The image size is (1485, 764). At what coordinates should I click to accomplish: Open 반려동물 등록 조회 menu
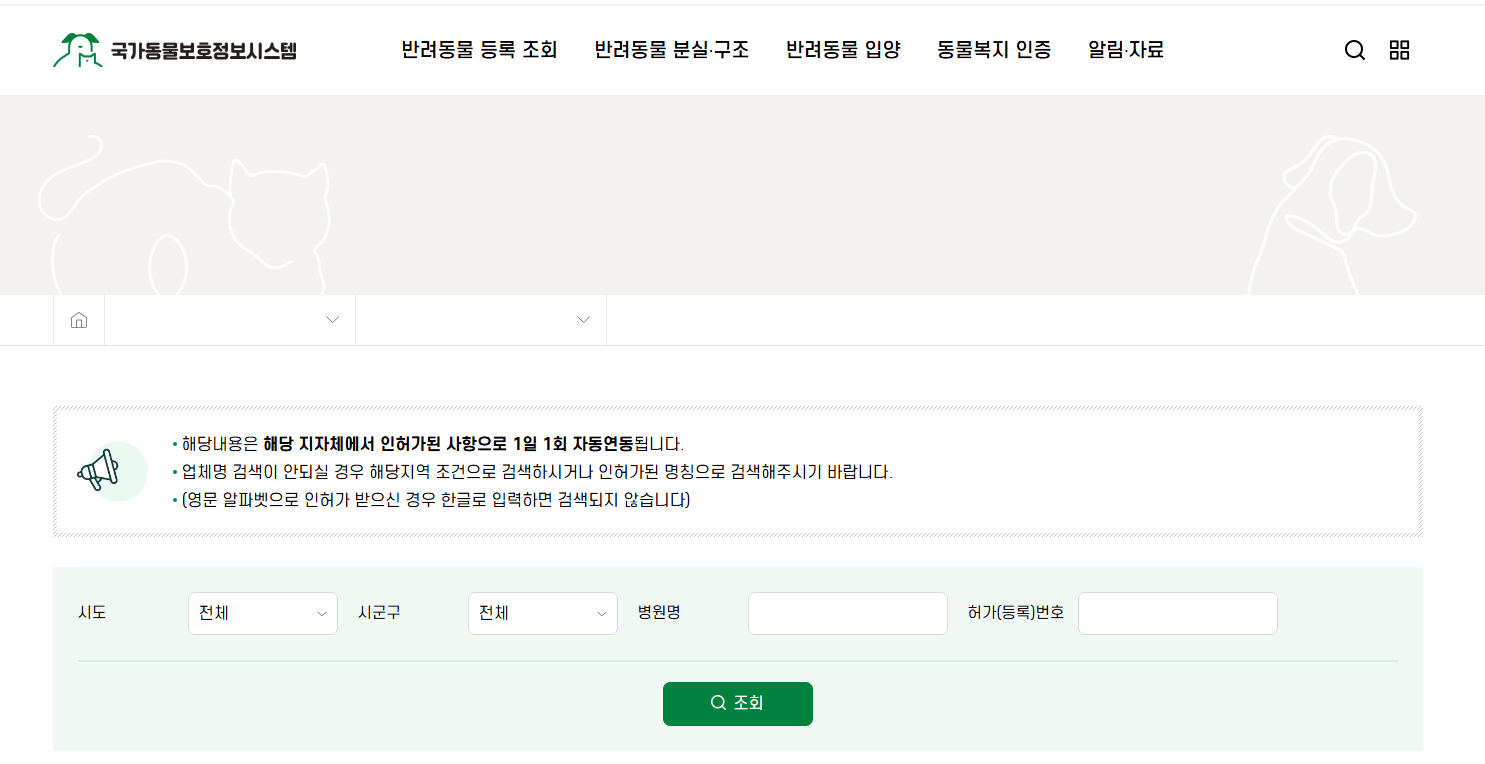click(479, 50)
